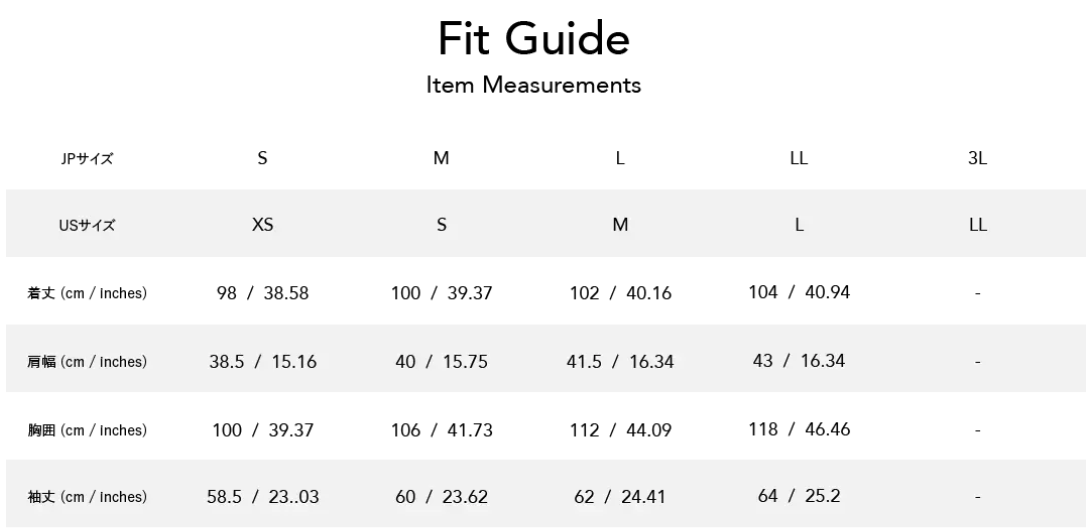Click the "Item Measurements" subtitle
The height and width of the screenshot is (532, 1092).
533,86
